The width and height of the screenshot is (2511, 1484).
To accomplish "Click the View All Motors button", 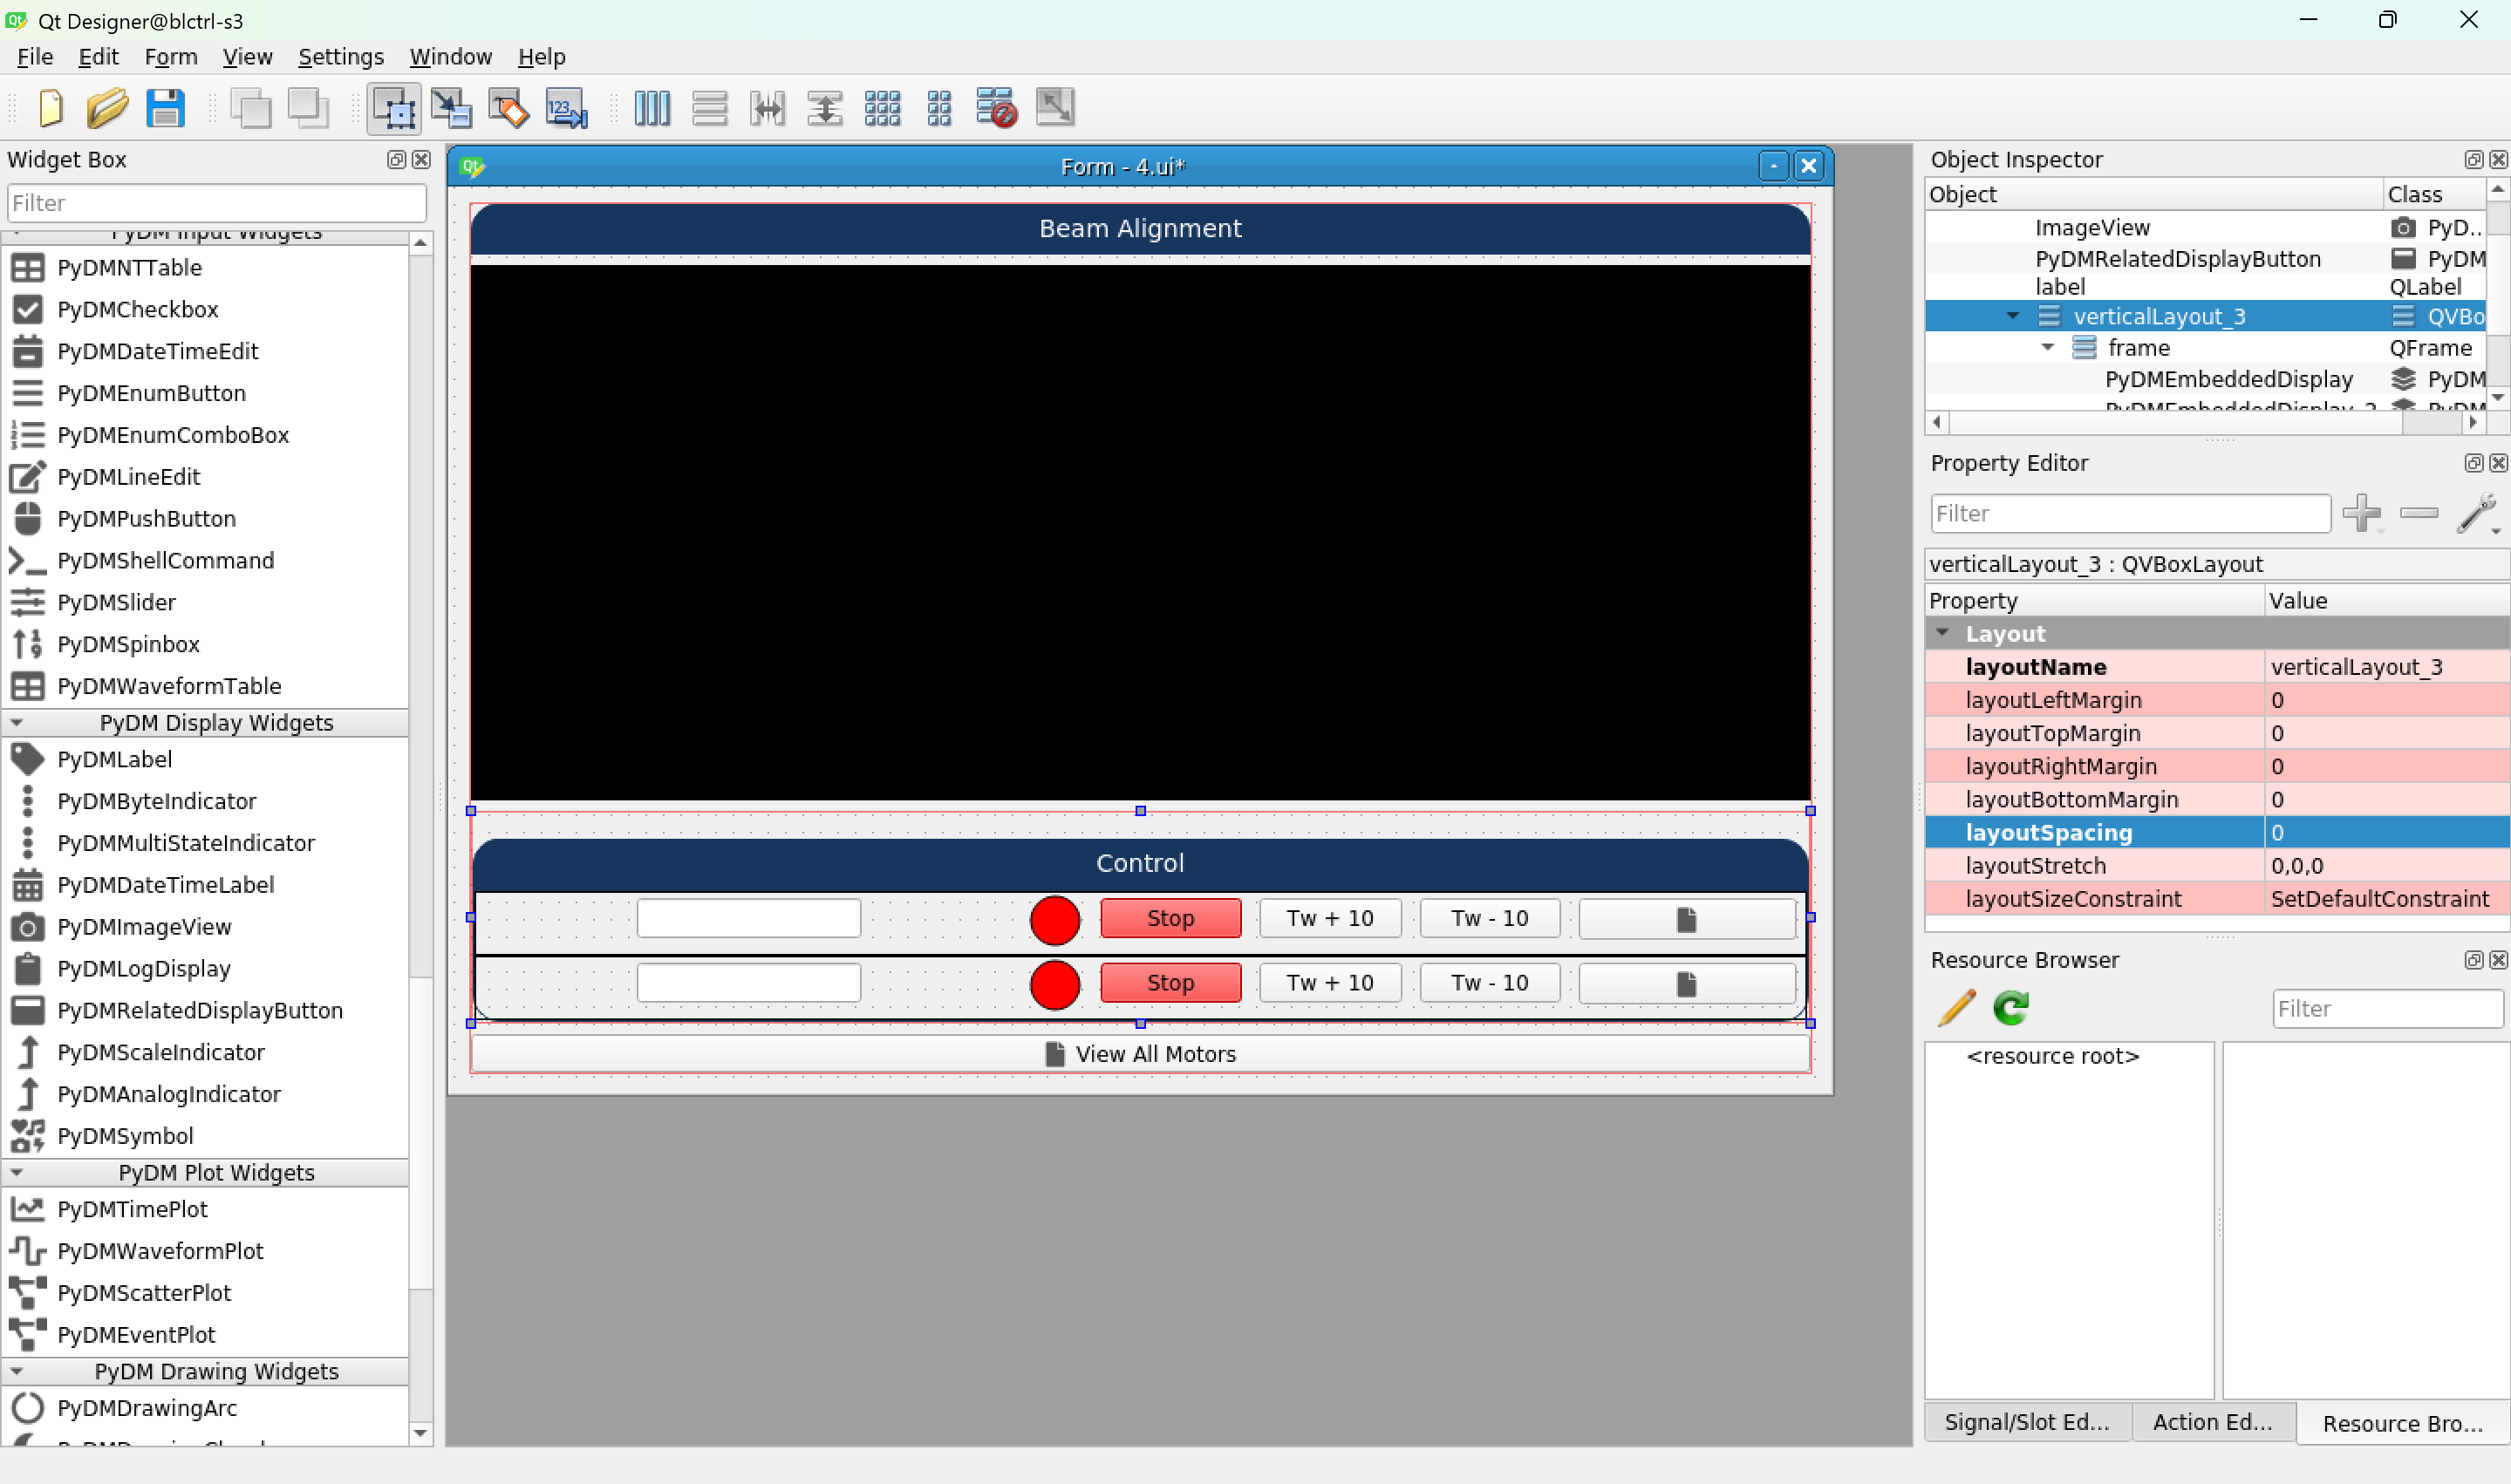I will point(1140,1053).
